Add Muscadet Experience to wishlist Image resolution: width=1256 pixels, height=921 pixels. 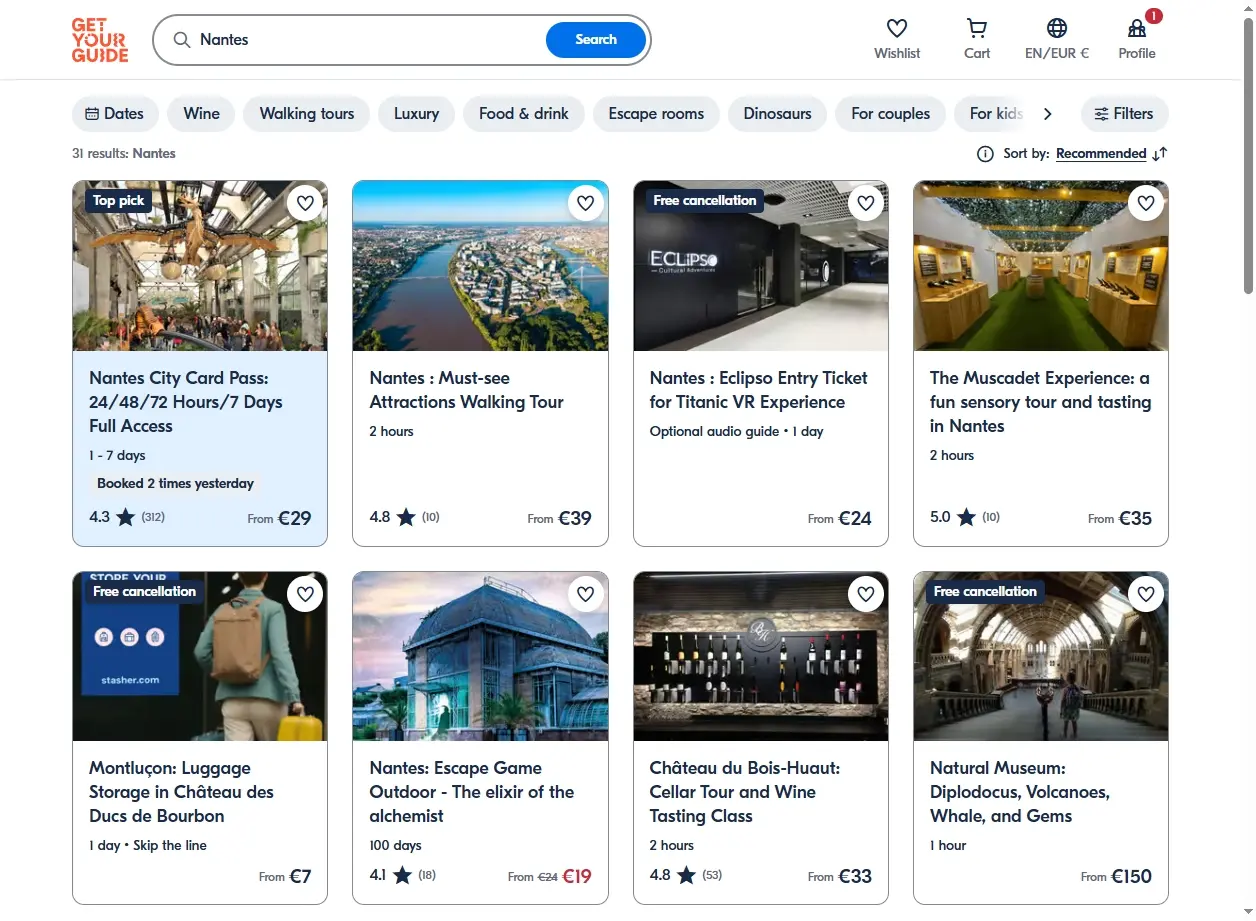point(1146,203)
